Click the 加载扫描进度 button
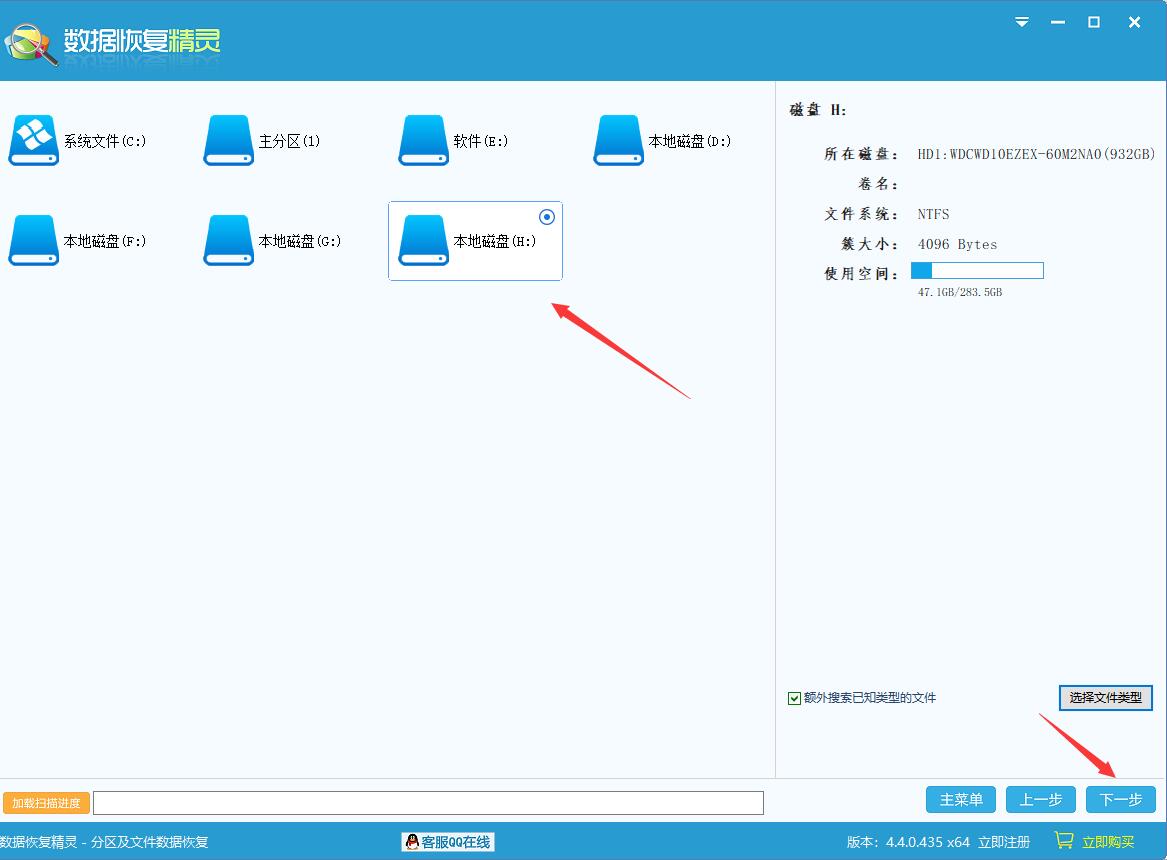This screenshot has height=860, width=1167. [x=46, y=803]
